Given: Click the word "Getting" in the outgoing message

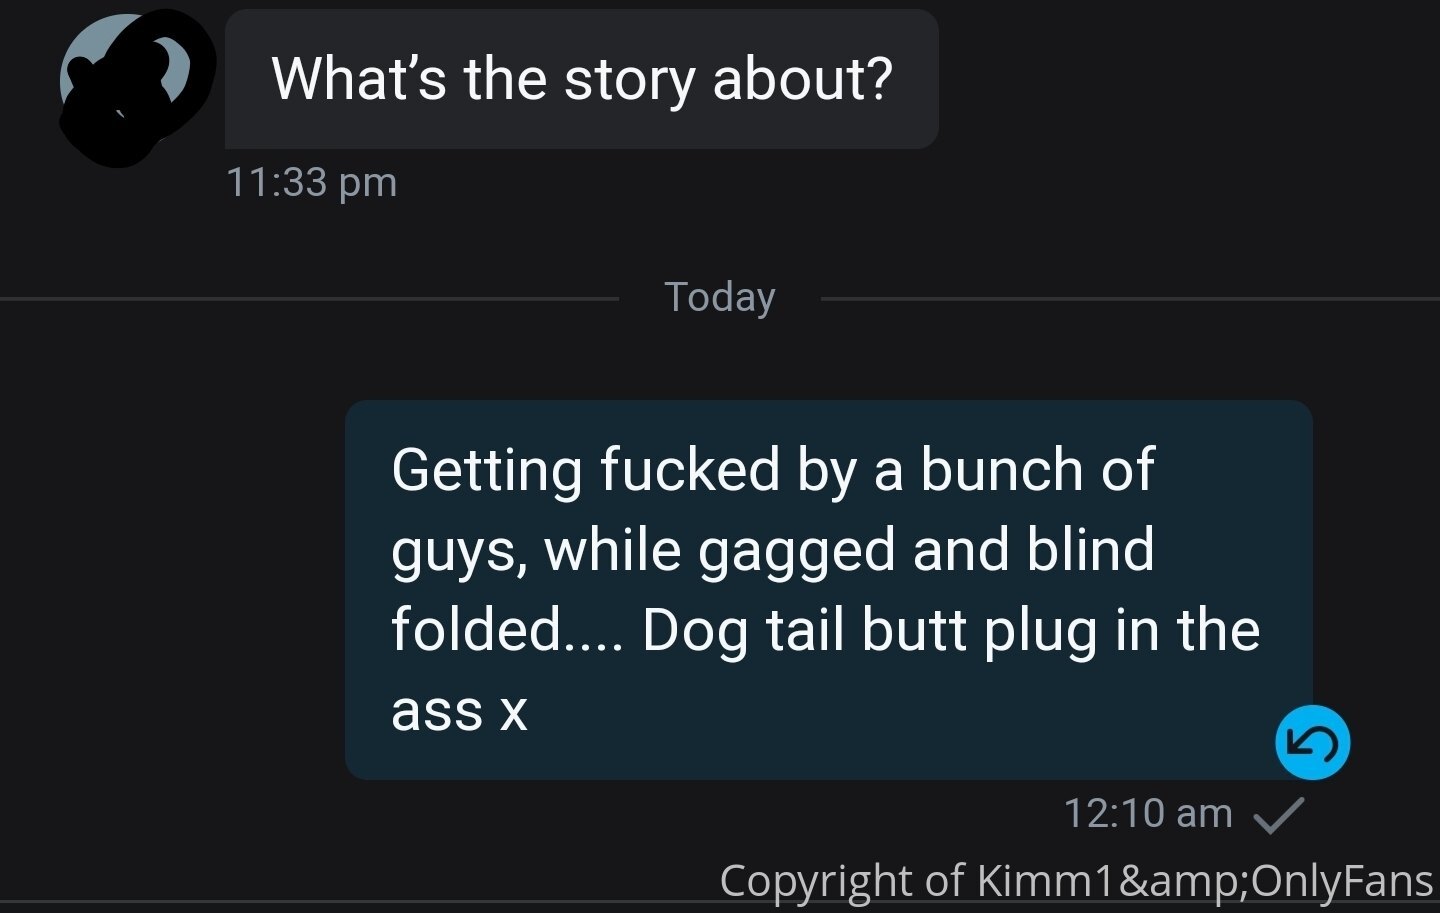Looking at the screenshot, I should point(486,471).
